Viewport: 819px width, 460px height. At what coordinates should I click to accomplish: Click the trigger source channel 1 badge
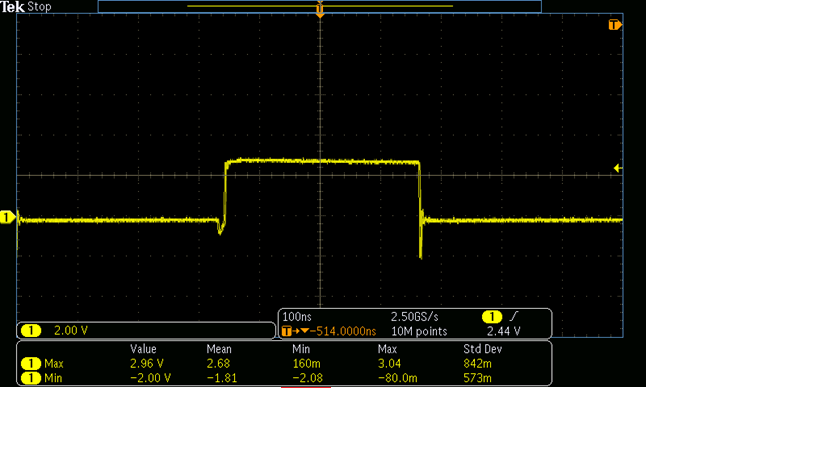pos(492,316)
